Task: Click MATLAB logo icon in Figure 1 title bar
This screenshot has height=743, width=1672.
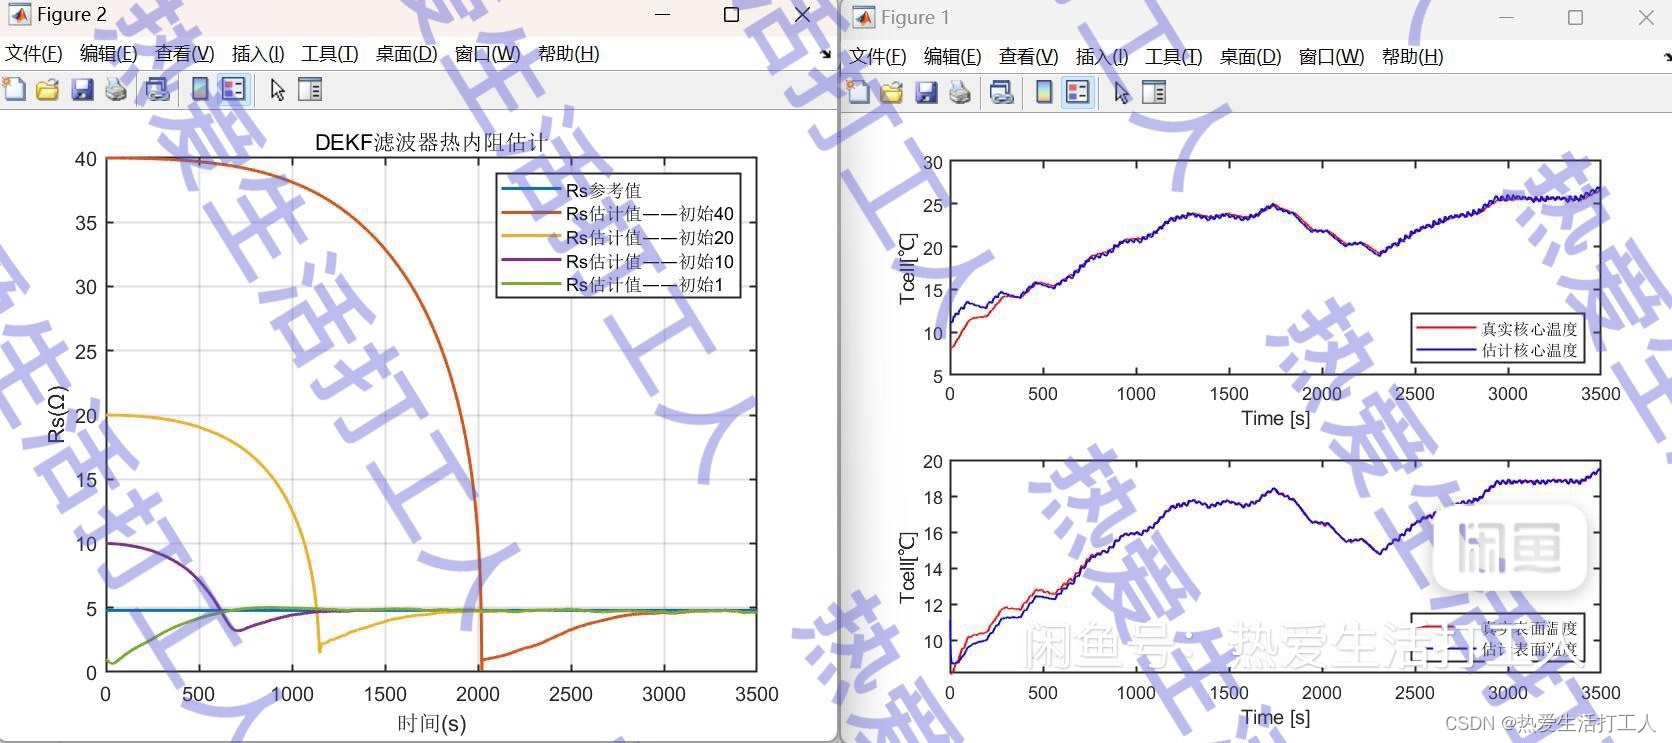Action: coord(863,18)
